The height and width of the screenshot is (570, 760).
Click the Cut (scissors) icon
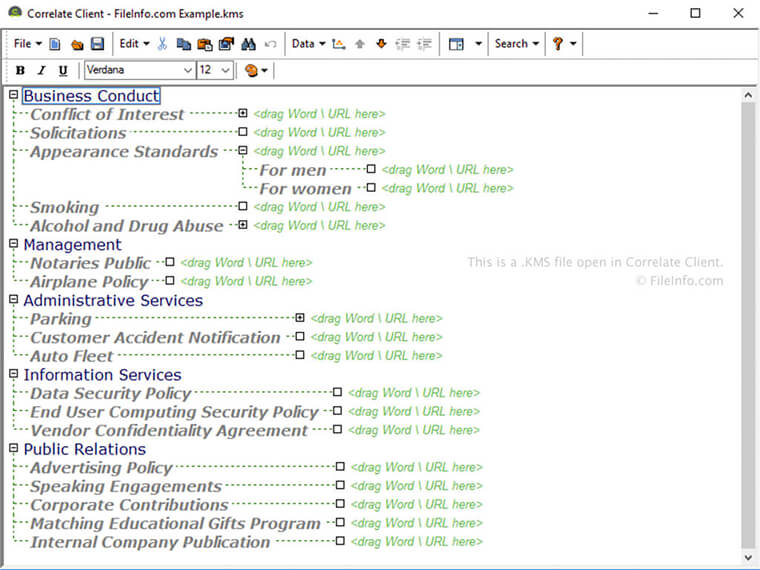point(162,44)
